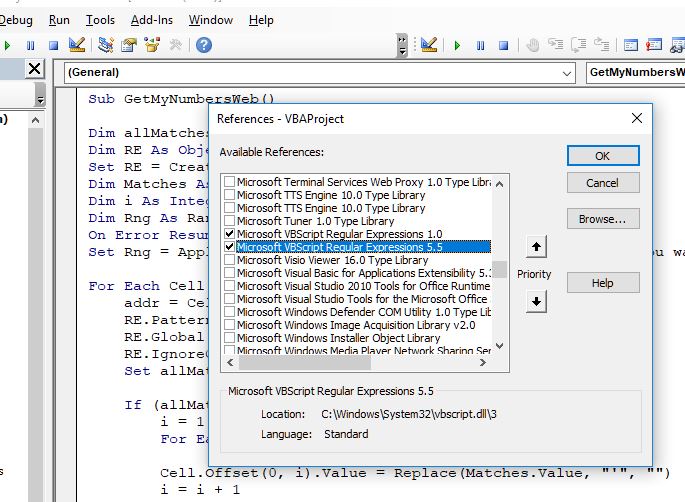The width and height of the screenshot is (685, 502).
Task: Click Cancel in the References dialog
Action: [x=603, y=183]
